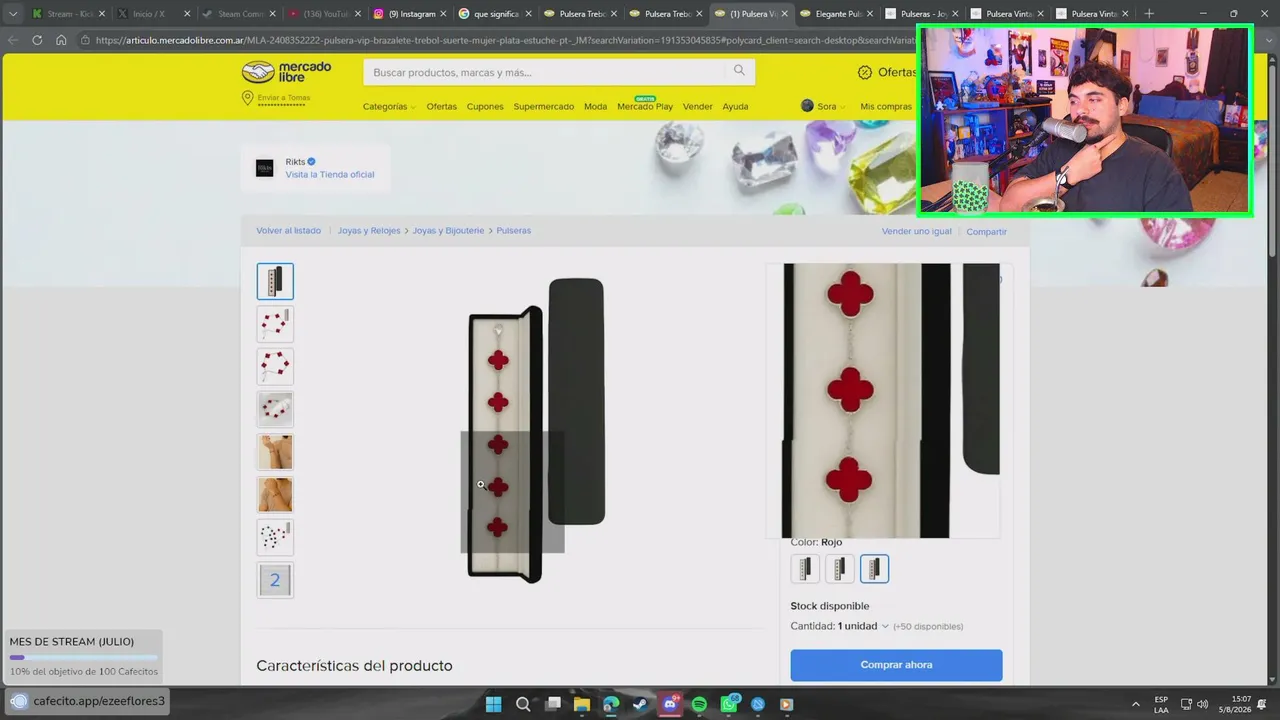This screenshot has width=1280, height=720.
Task: Click the Ofertas discount badge icon in header
Action: [865, 72]
